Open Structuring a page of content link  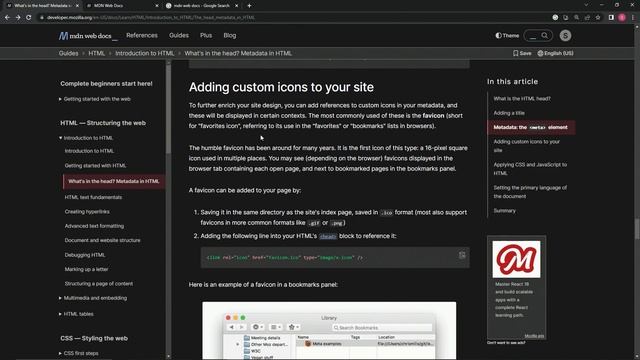click(x=98, y=283)
